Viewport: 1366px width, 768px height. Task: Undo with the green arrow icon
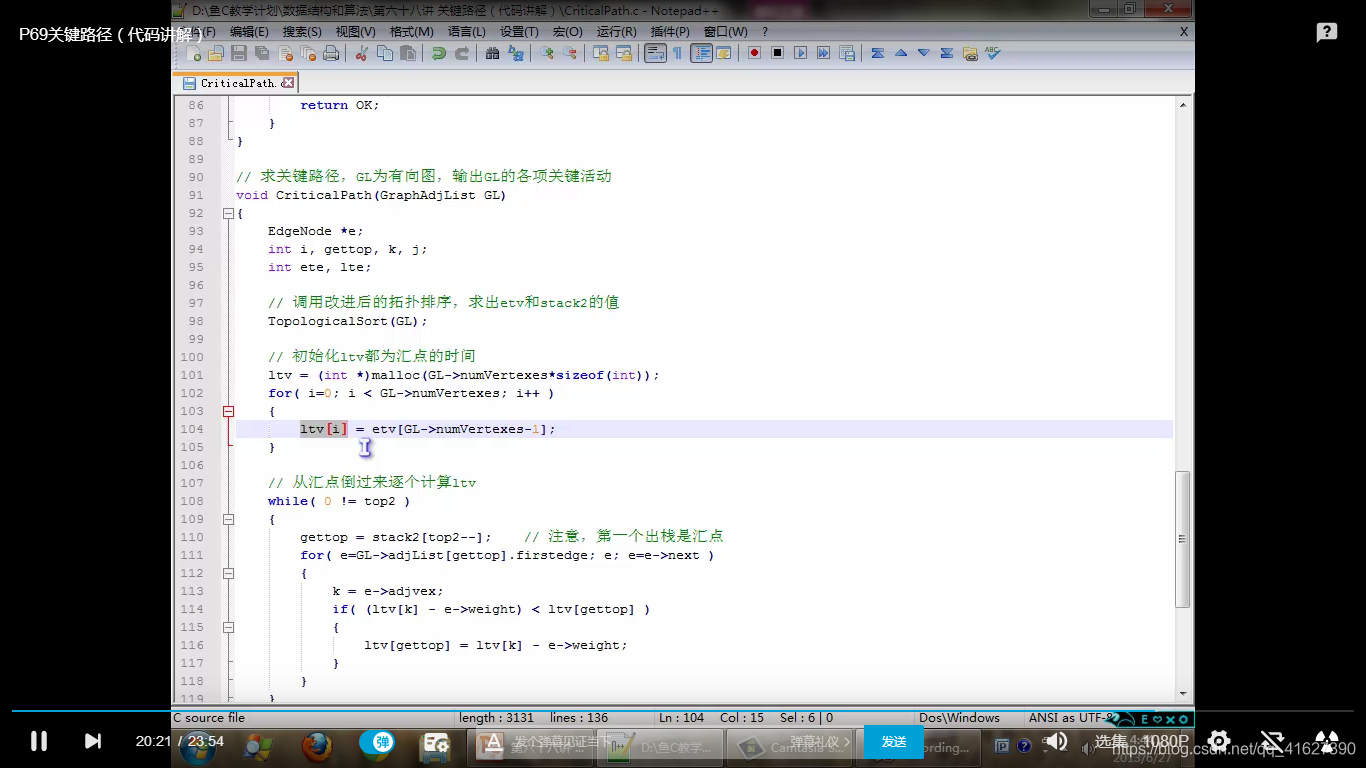click(438, 53)
